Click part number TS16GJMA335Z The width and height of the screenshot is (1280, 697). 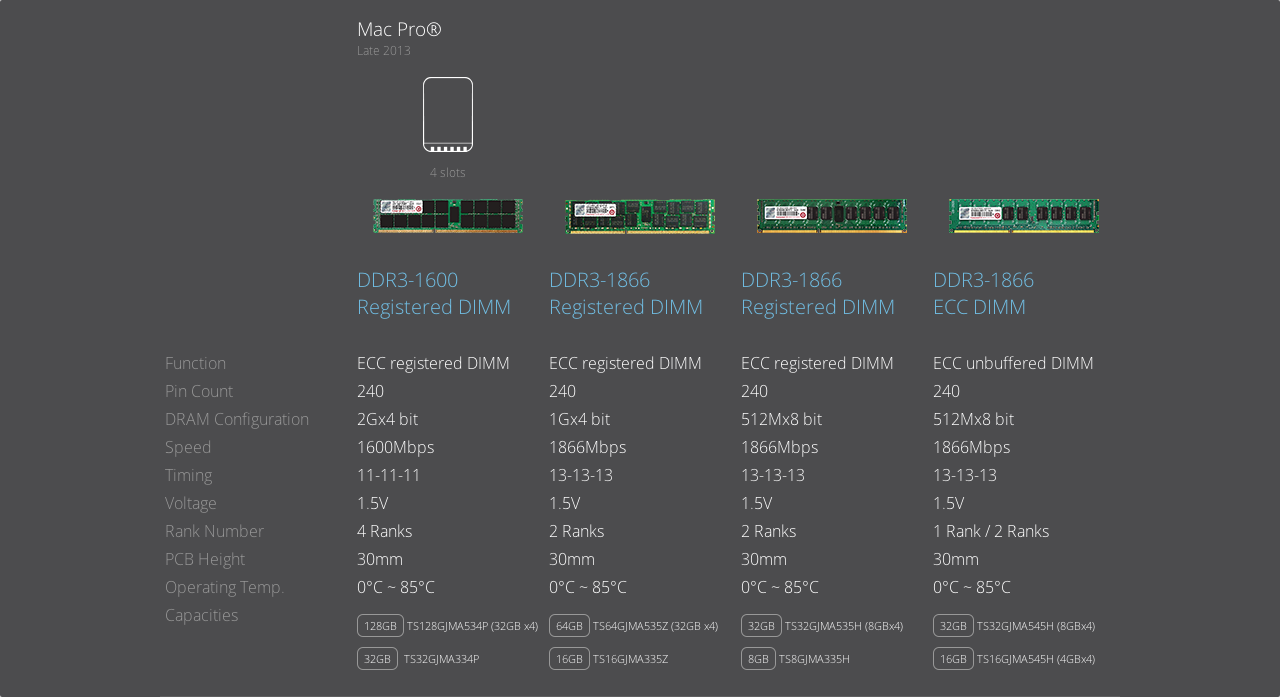tap(630, 659)
